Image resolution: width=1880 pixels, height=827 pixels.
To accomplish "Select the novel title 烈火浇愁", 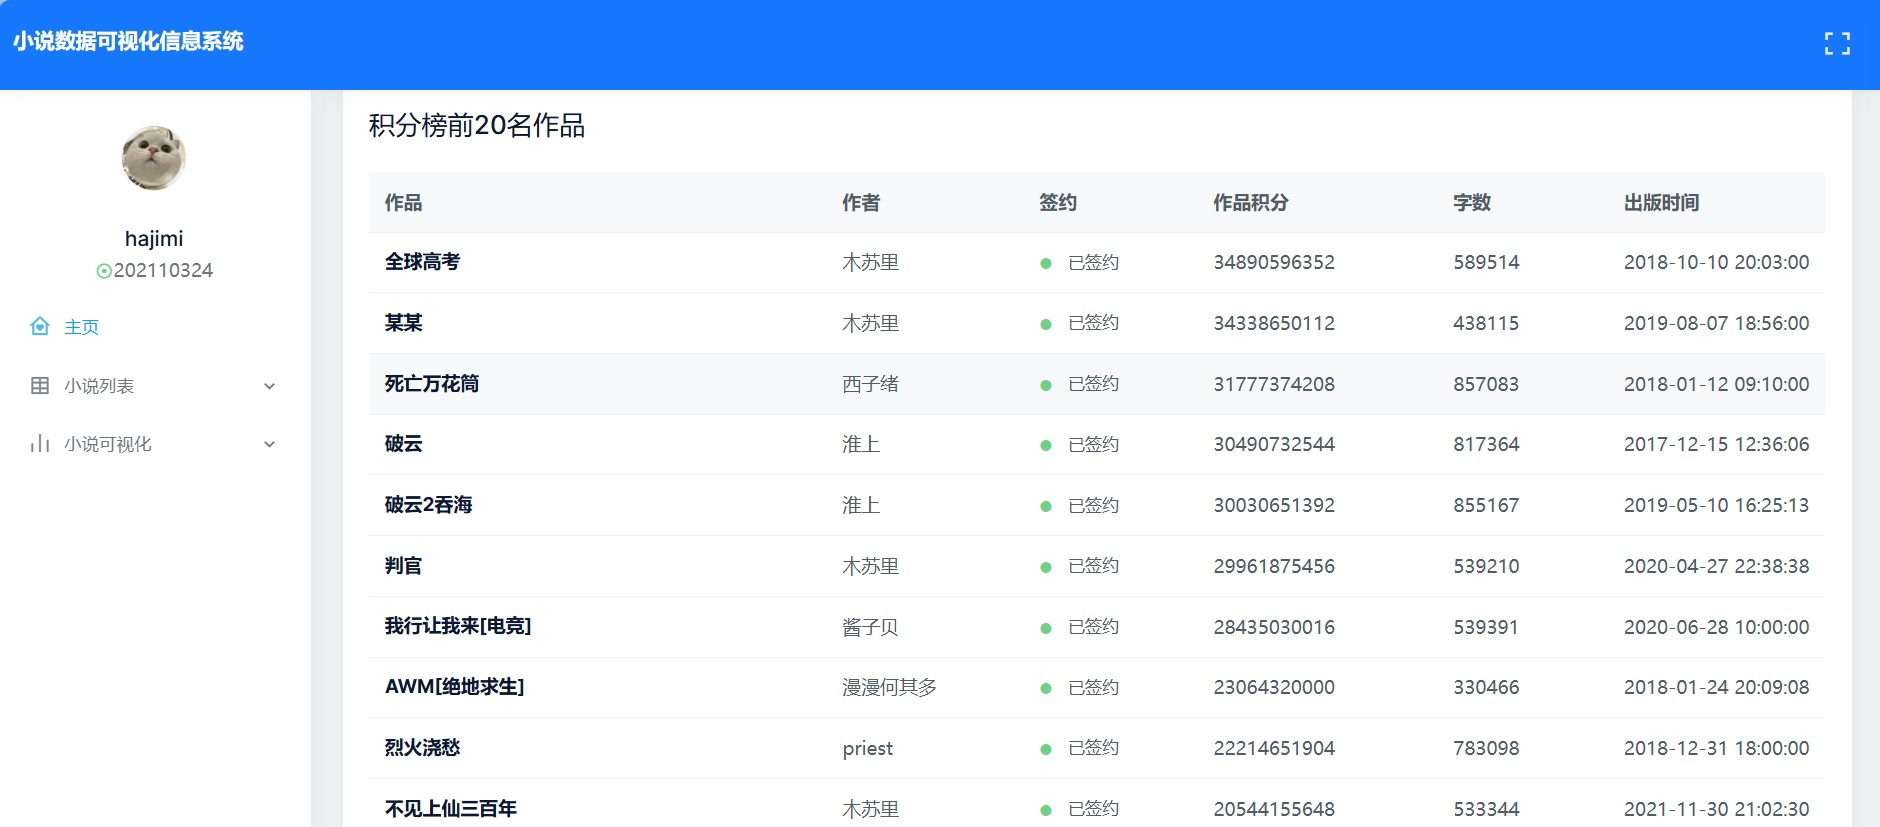I will click(x=422, y=748).
